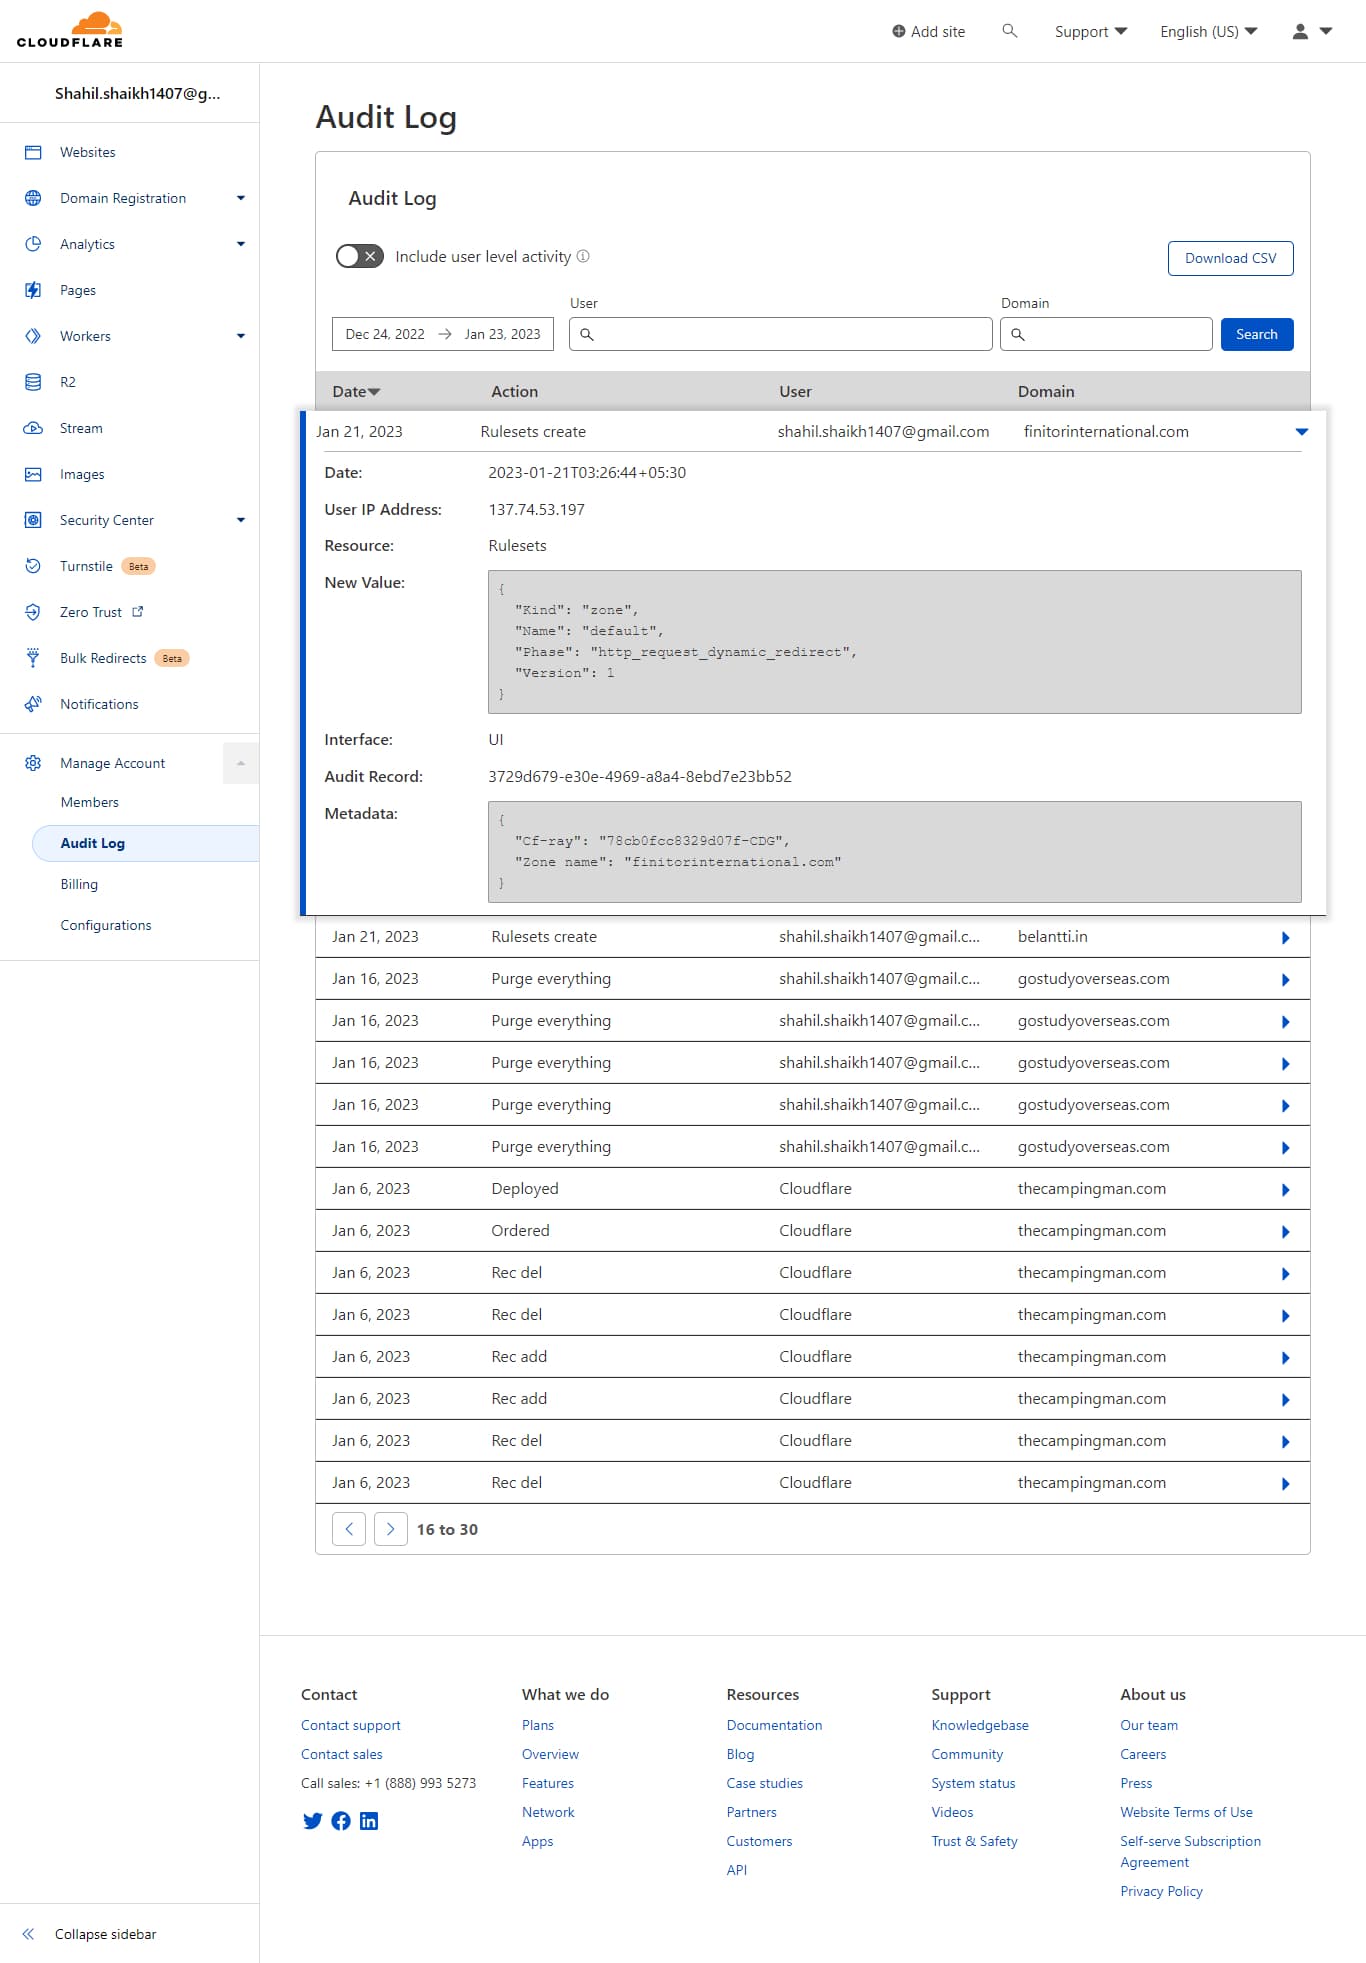Select Audit Log in the sidebar

[146, 843]
